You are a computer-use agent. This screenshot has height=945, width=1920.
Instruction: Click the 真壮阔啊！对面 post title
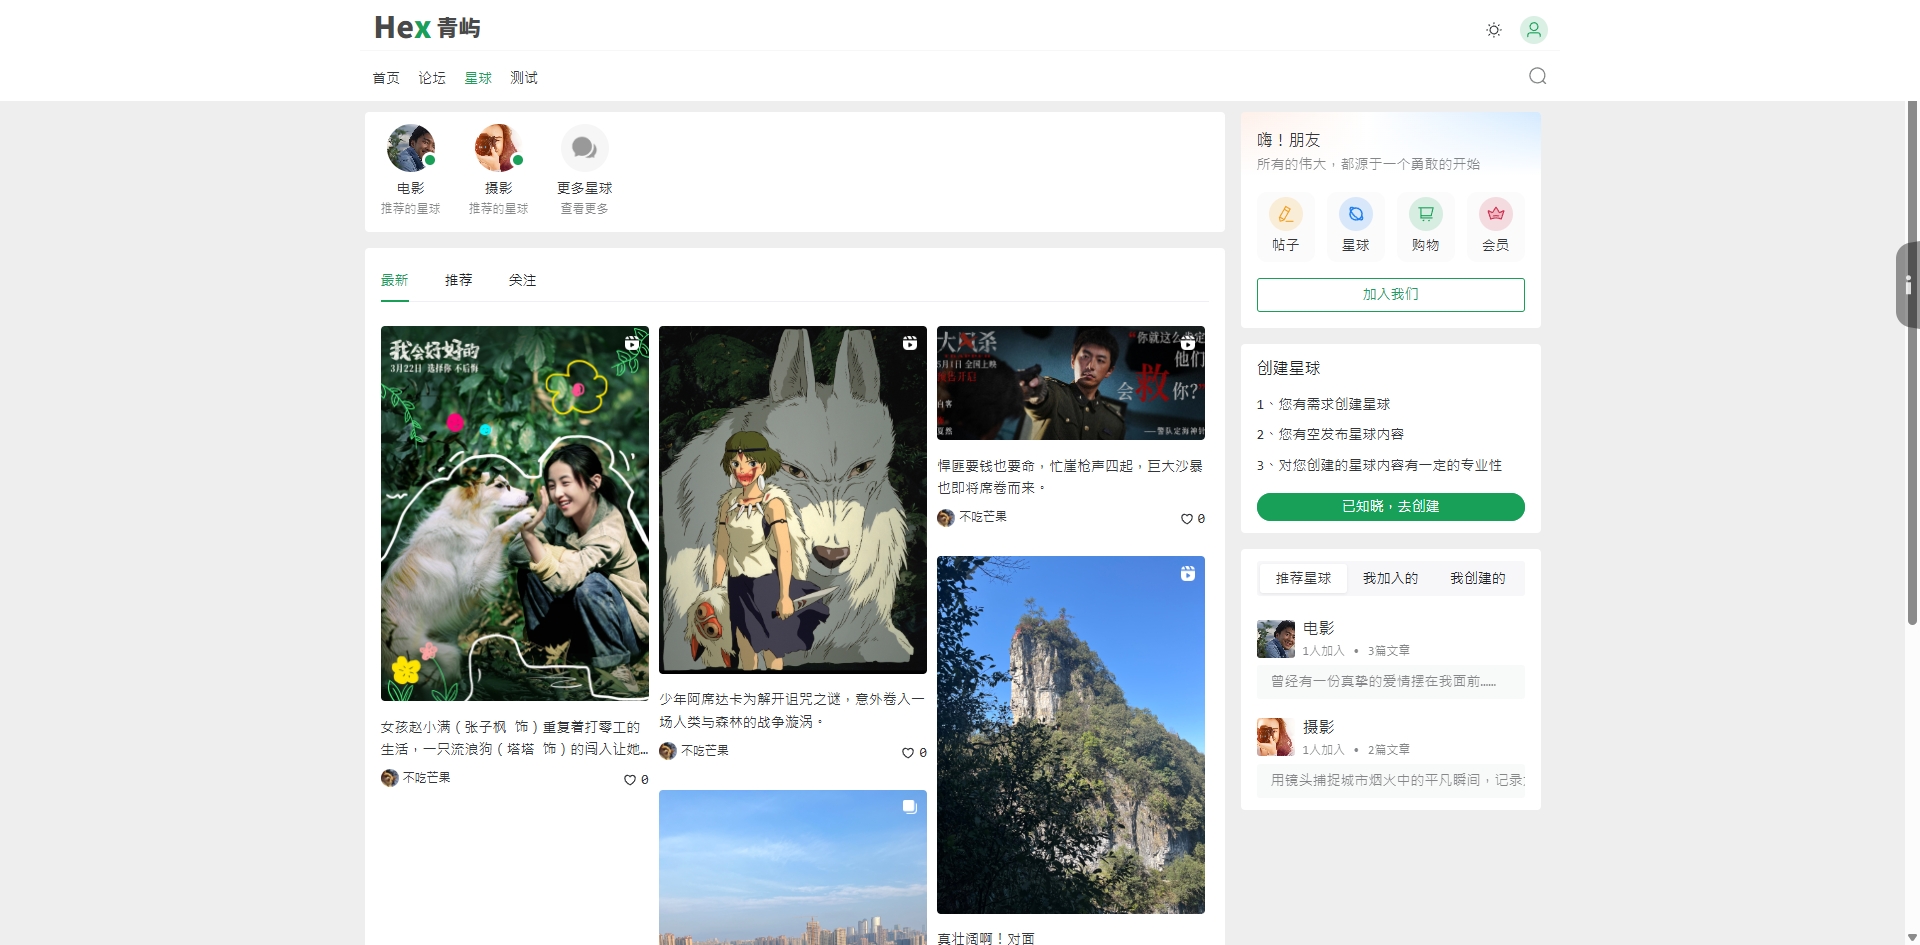tap(986, 938)
